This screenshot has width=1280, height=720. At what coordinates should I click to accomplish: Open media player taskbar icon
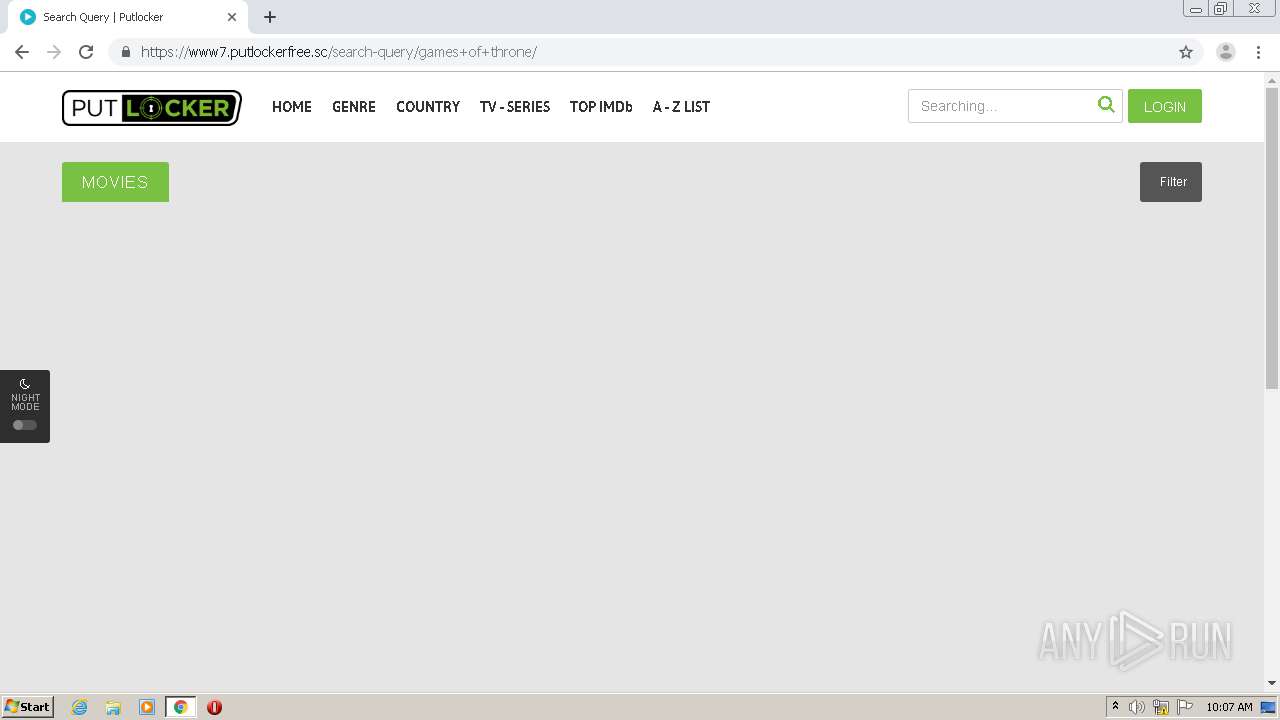click(x=147, y=707)
